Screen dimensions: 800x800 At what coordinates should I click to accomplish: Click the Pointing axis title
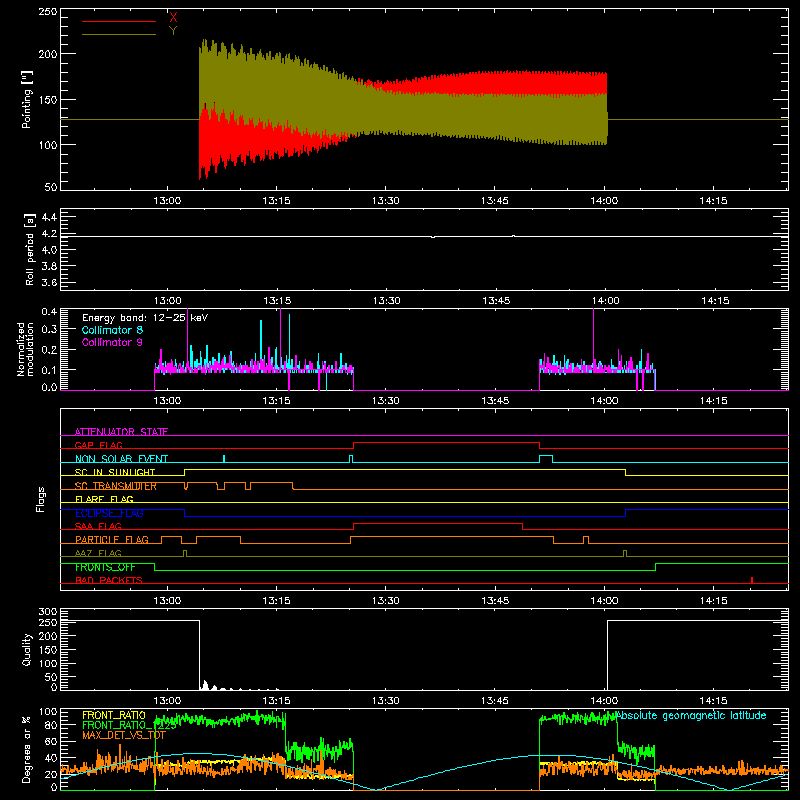[x=27, y=99]
